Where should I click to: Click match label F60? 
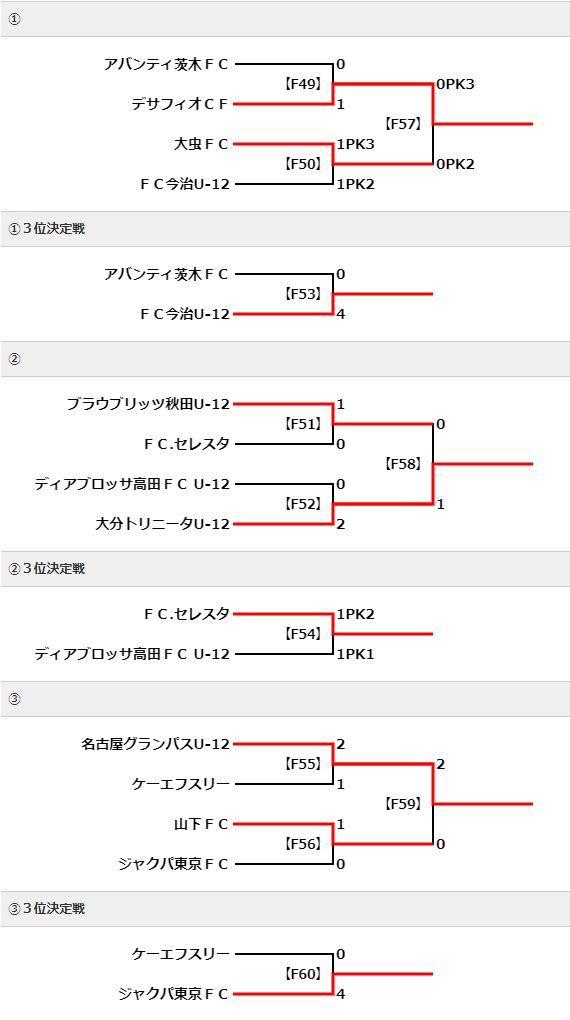pos(303,974)
